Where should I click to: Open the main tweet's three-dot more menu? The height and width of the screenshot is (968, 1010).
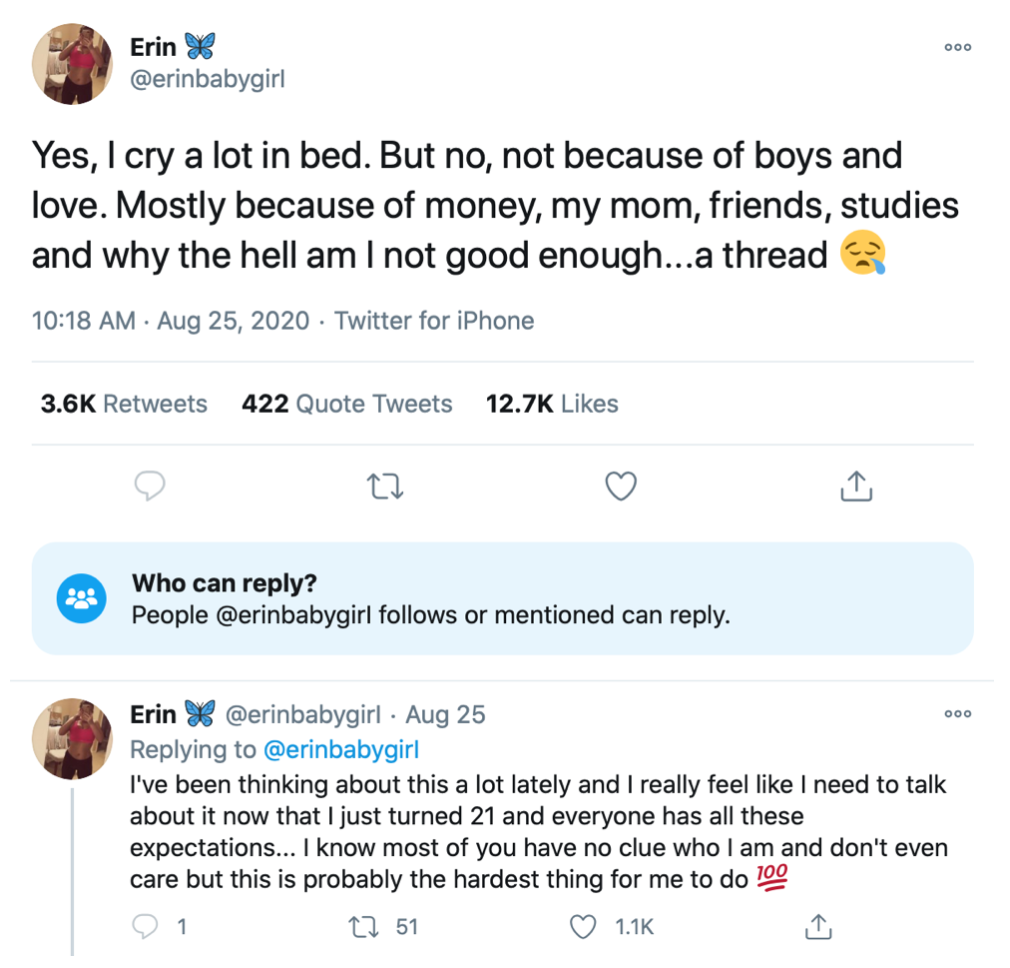point(957,47)
